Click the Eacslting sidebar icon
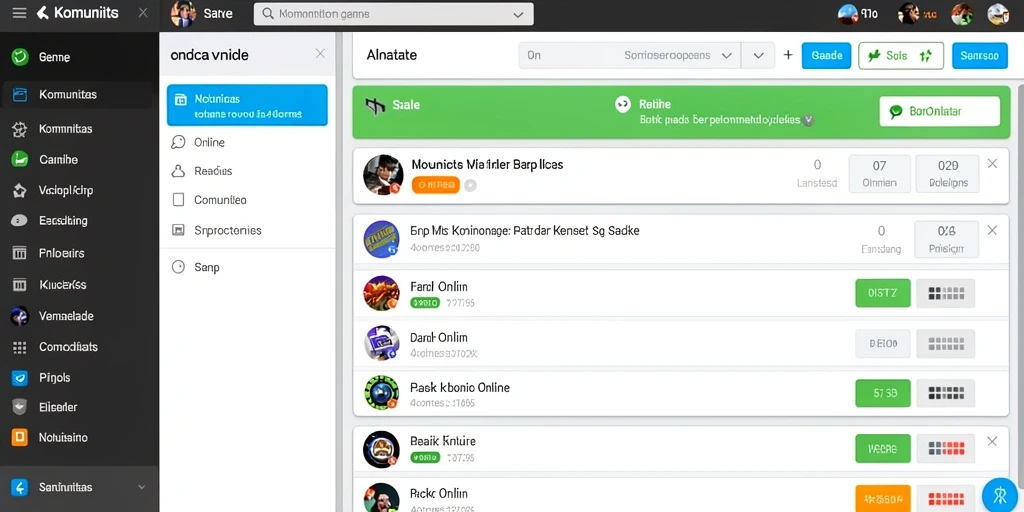This screenshot has height=512, width=1024. pos(20,221)
